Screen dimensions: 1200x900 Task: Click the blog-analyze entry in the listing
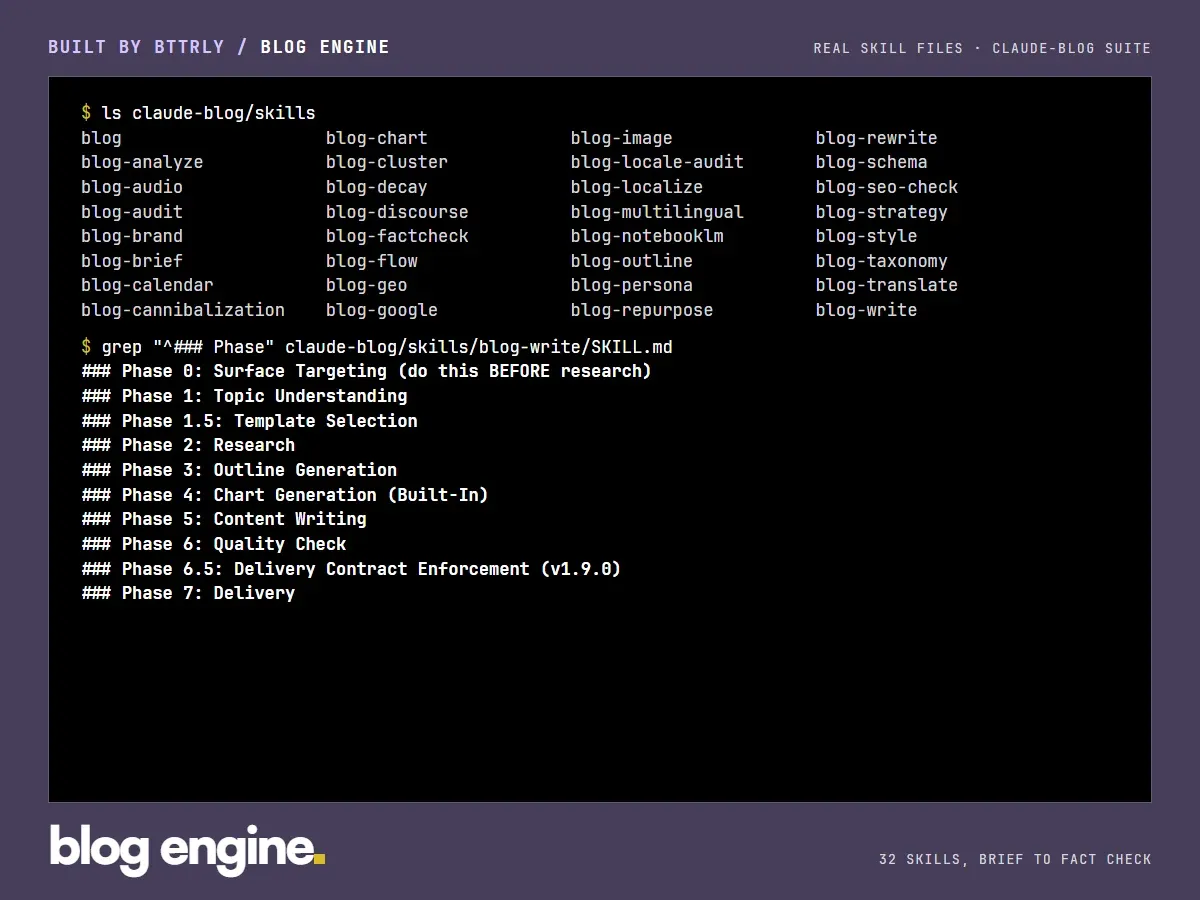(142, 162)
